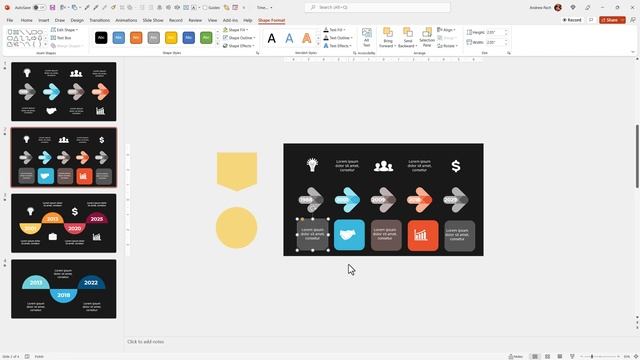Select the blue handshake rounded square on slide
The height and width of the screenshot is (360, 640).
tap(349, 235)
